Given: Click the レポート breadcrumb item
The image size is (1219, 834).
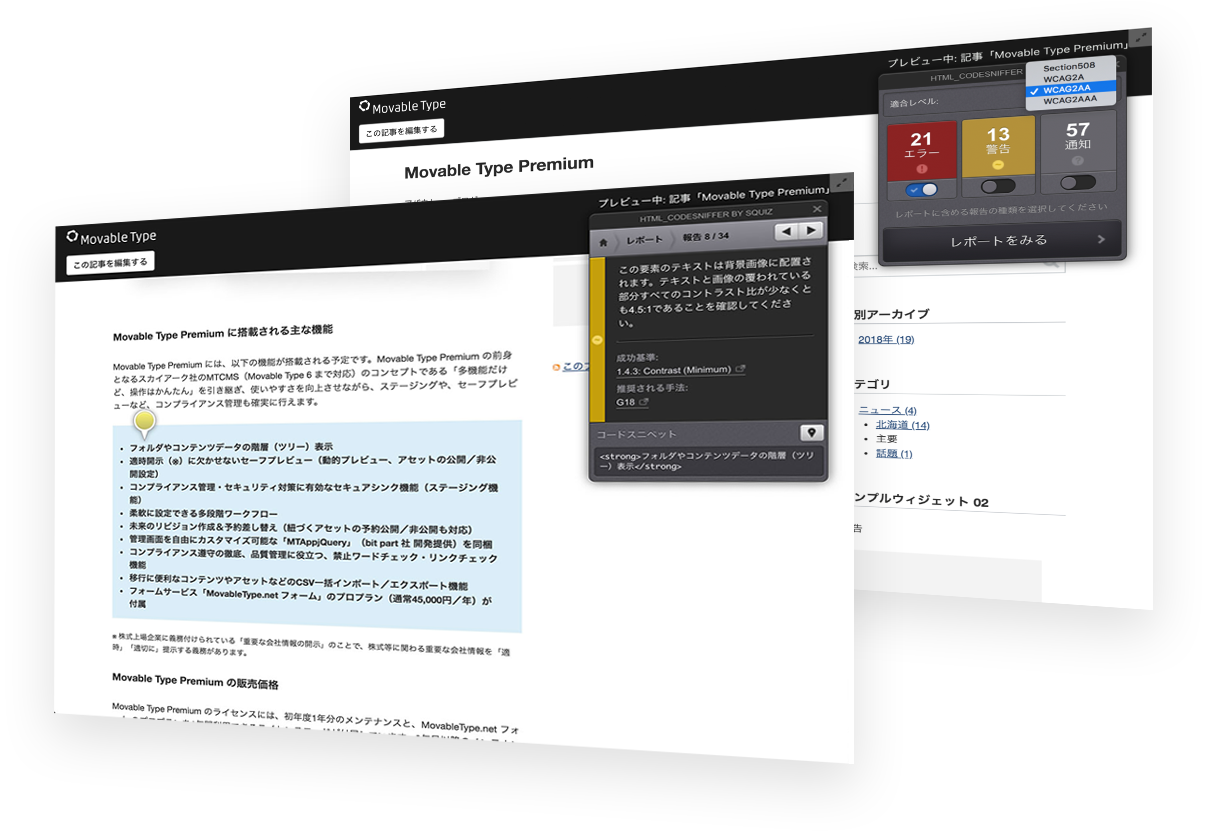Looking at the screenshot, I should [645, 240].
